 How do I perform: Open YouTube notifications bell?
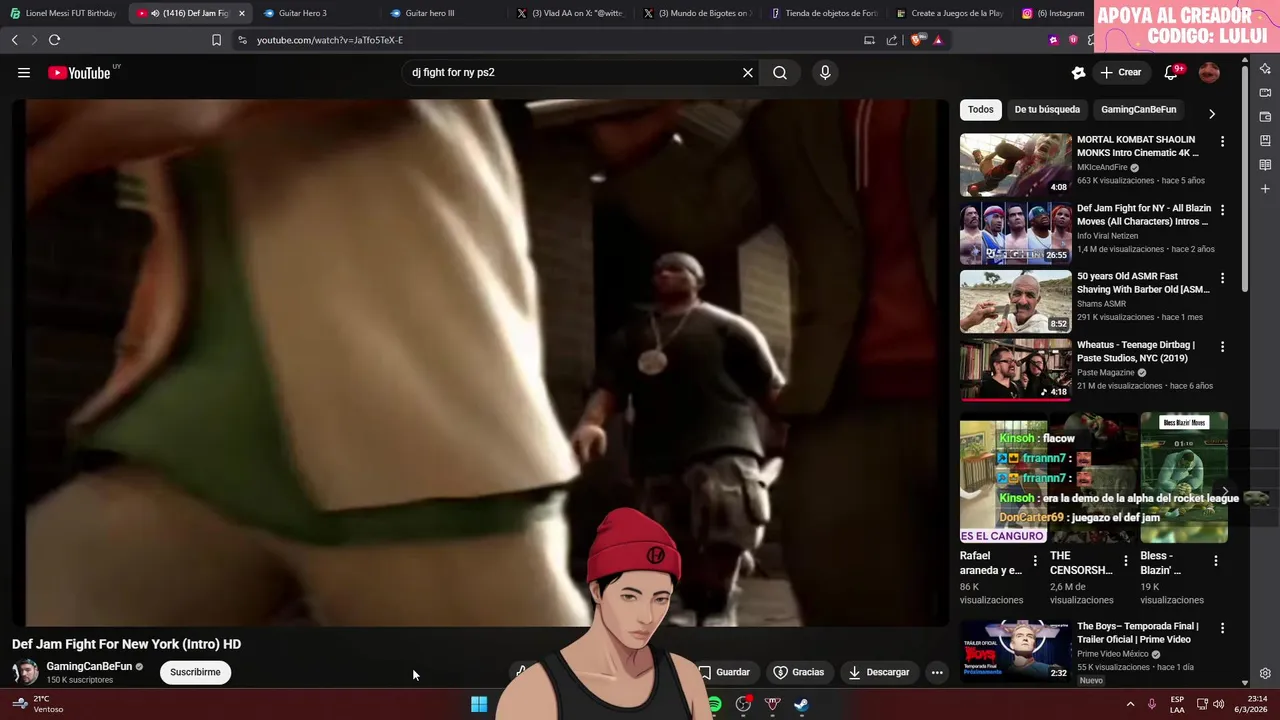coord(1171,72)
